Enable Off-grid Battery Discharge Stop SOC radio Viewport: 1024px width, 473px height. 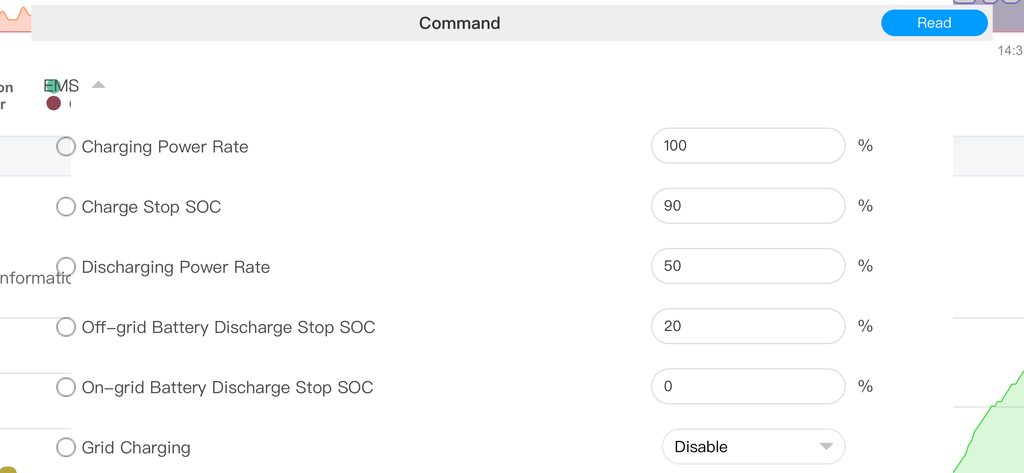(66, 327)
